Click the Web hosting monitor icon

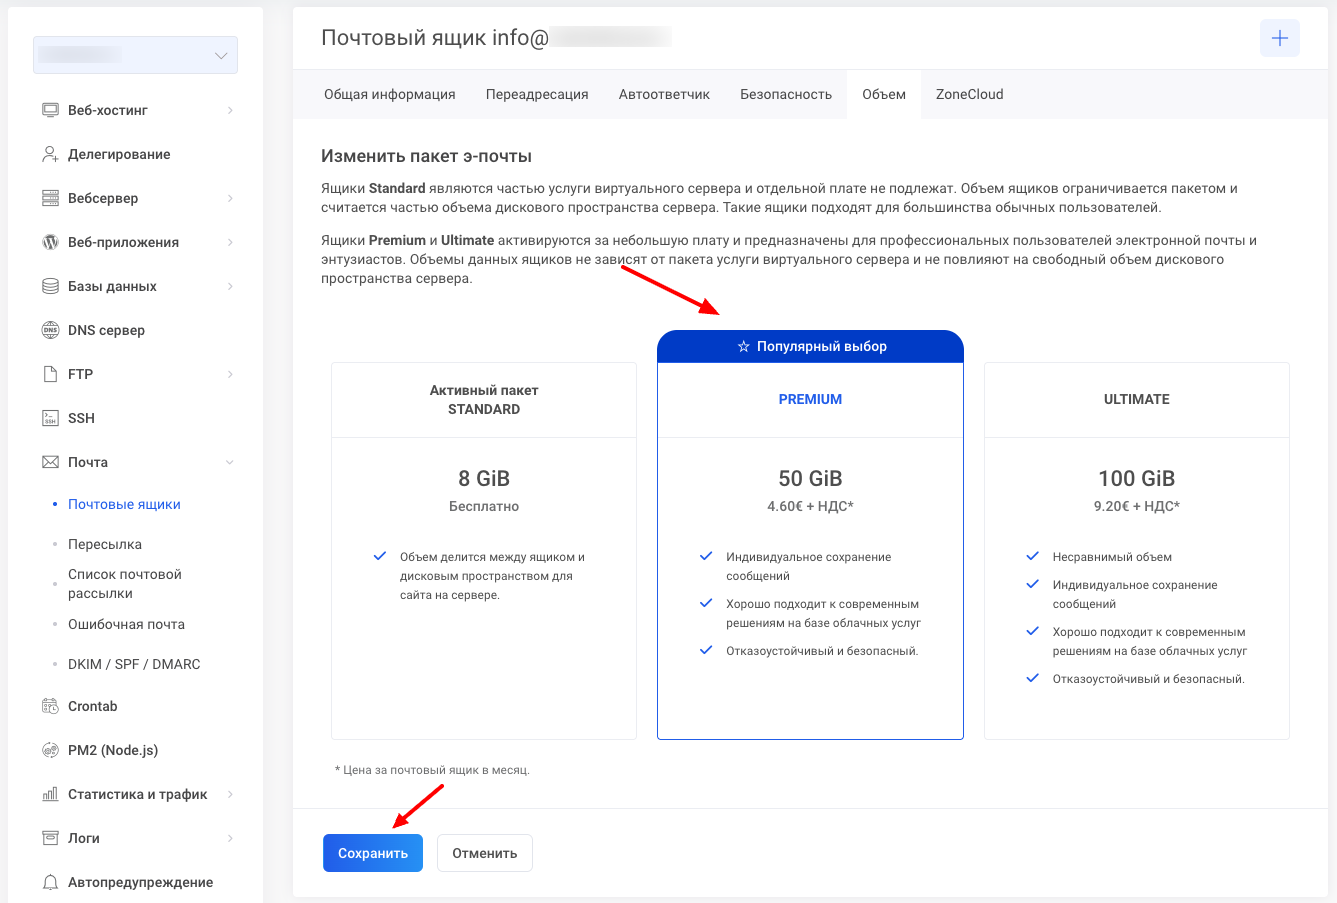click(x=50, y=110)
